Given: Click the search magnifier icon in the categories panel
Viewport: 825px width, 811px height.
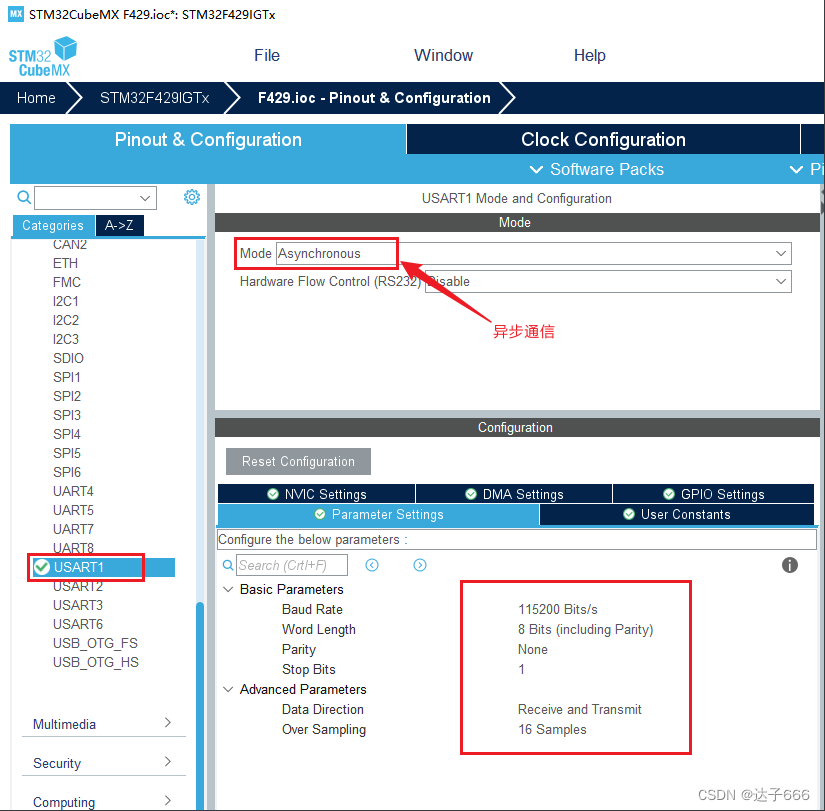Looking at the screenshot, I should point(24,197).
